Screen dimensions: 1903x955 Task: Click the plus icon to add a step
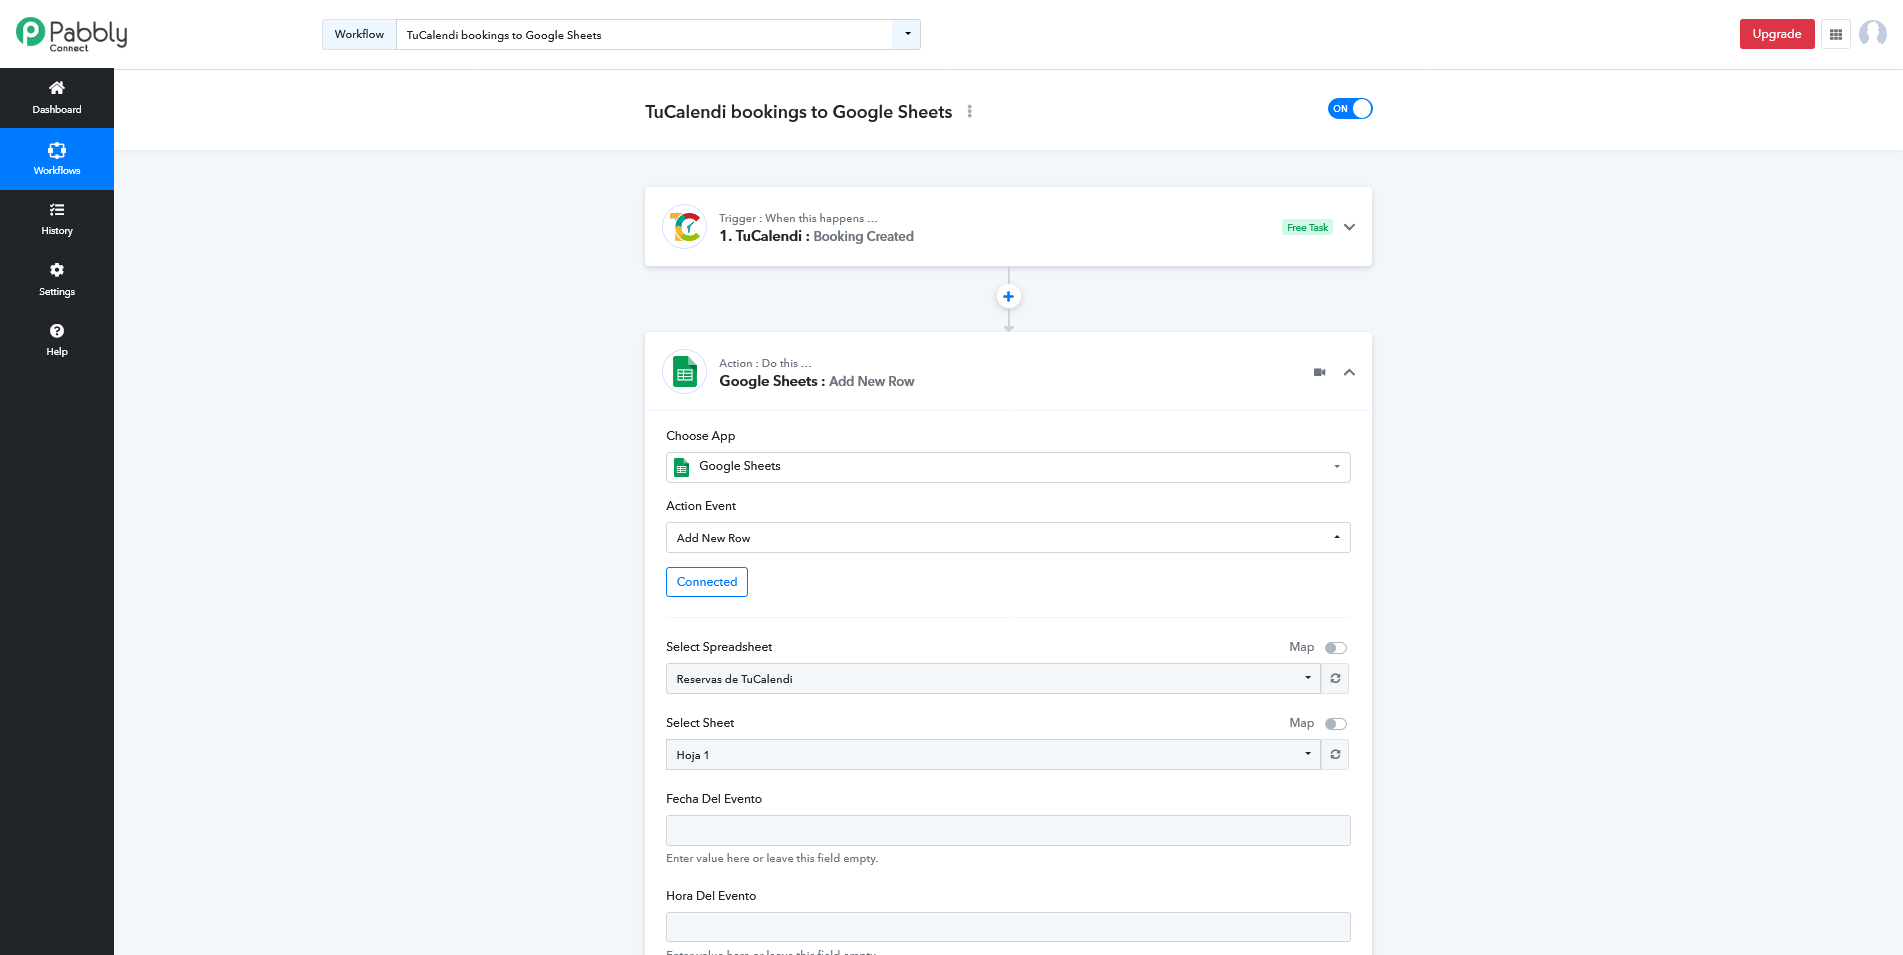pyautogui.click(x=1008, y=296)
